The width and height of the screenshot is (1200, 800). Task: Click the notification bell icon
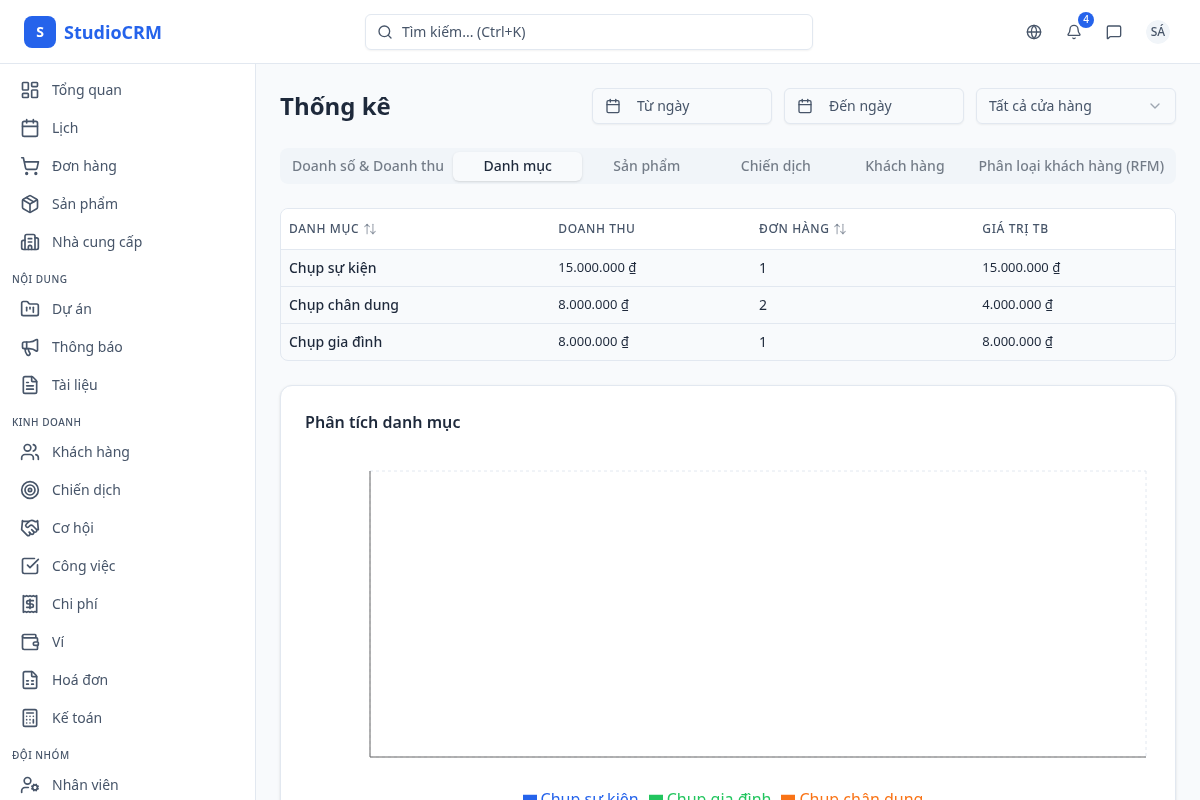pyautogui.click(x=1074, y=32)
